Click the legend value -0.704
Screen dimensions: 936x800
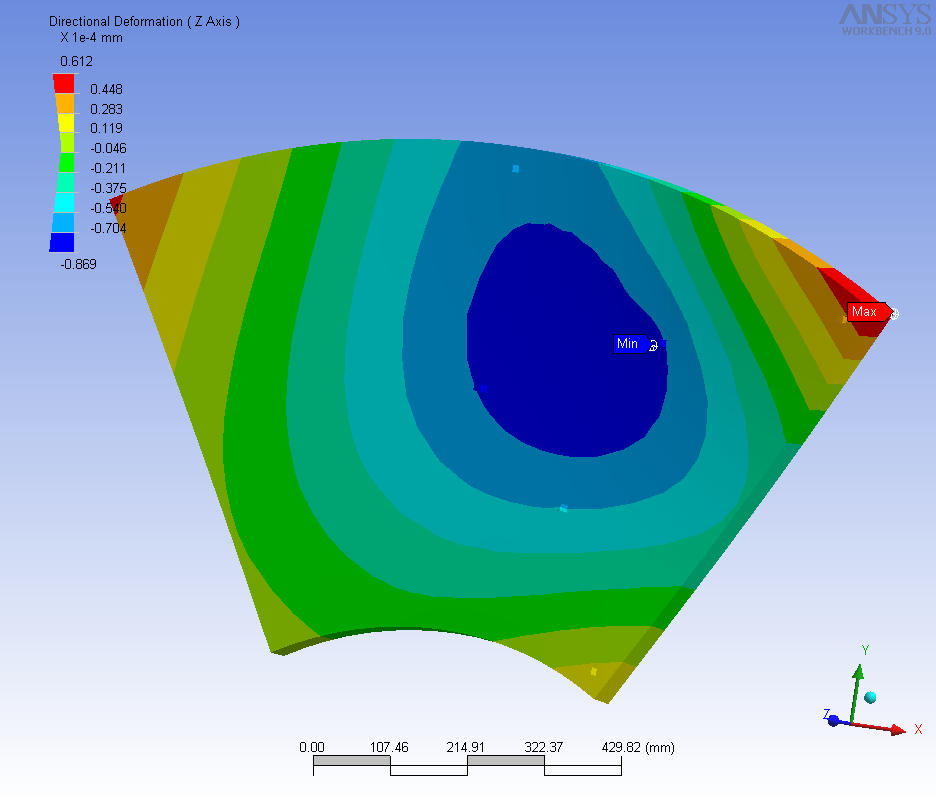pyautogui.click(x=108, y=229)
